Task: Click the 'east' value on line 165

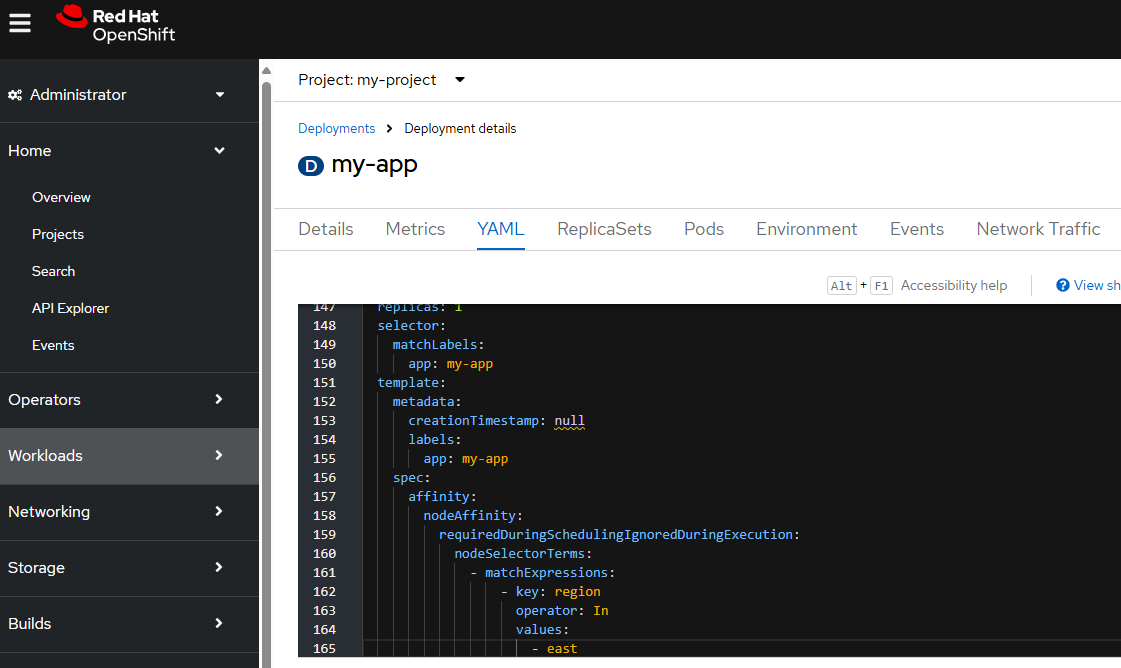Action: (562, 649)
